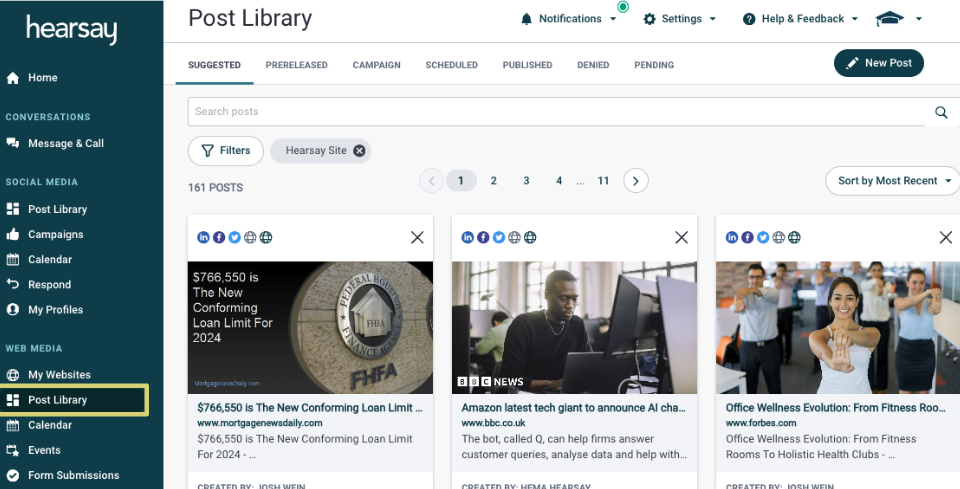Open My Websites

tap(48, 375)
